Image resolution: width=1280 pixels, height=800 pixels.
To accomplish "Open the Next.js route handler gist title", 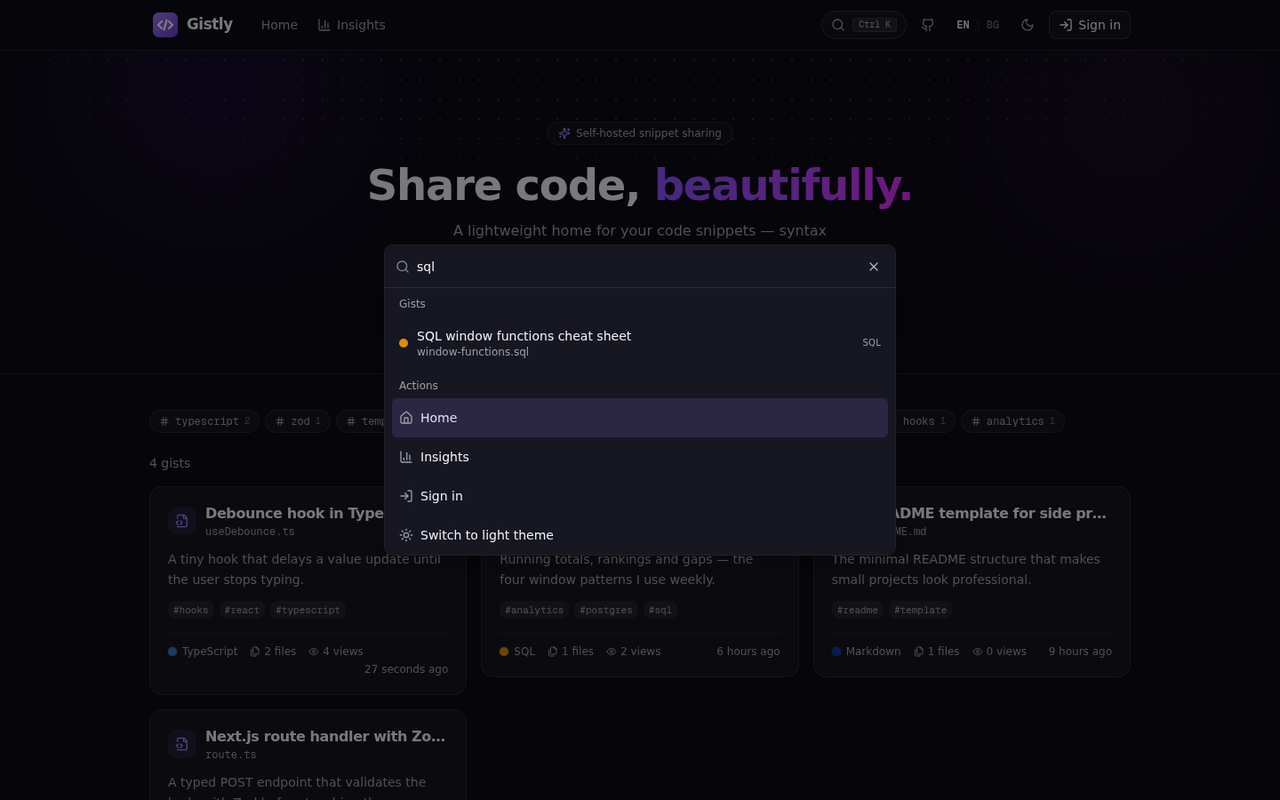I will tap(326, 736).
